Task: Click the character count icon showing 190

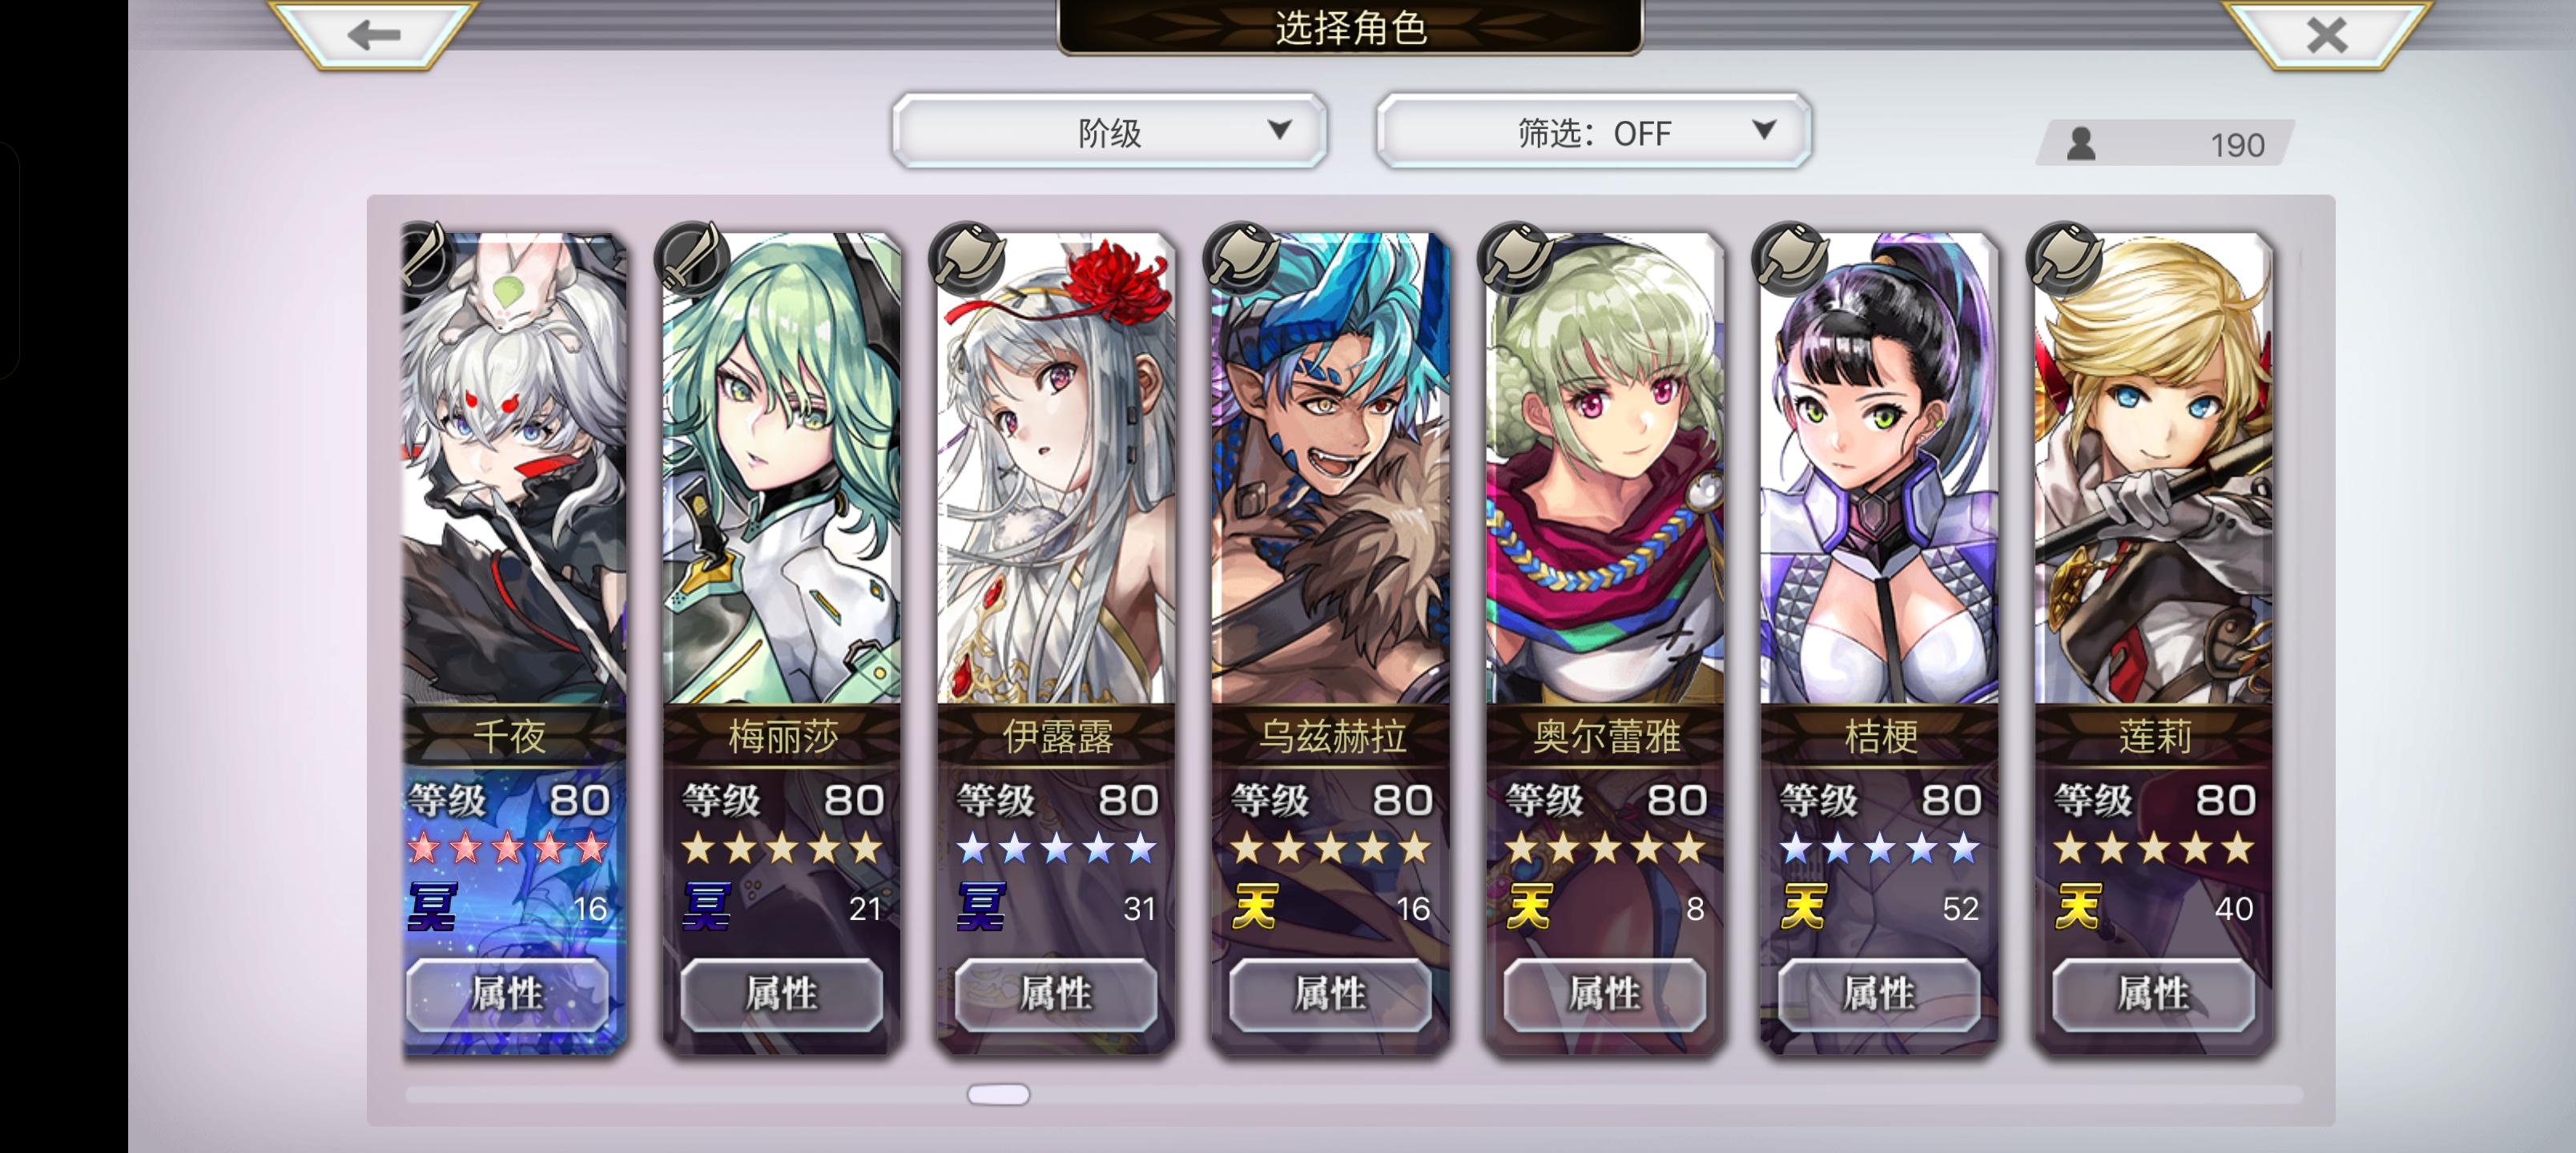Action: [x=2082, y=144]
